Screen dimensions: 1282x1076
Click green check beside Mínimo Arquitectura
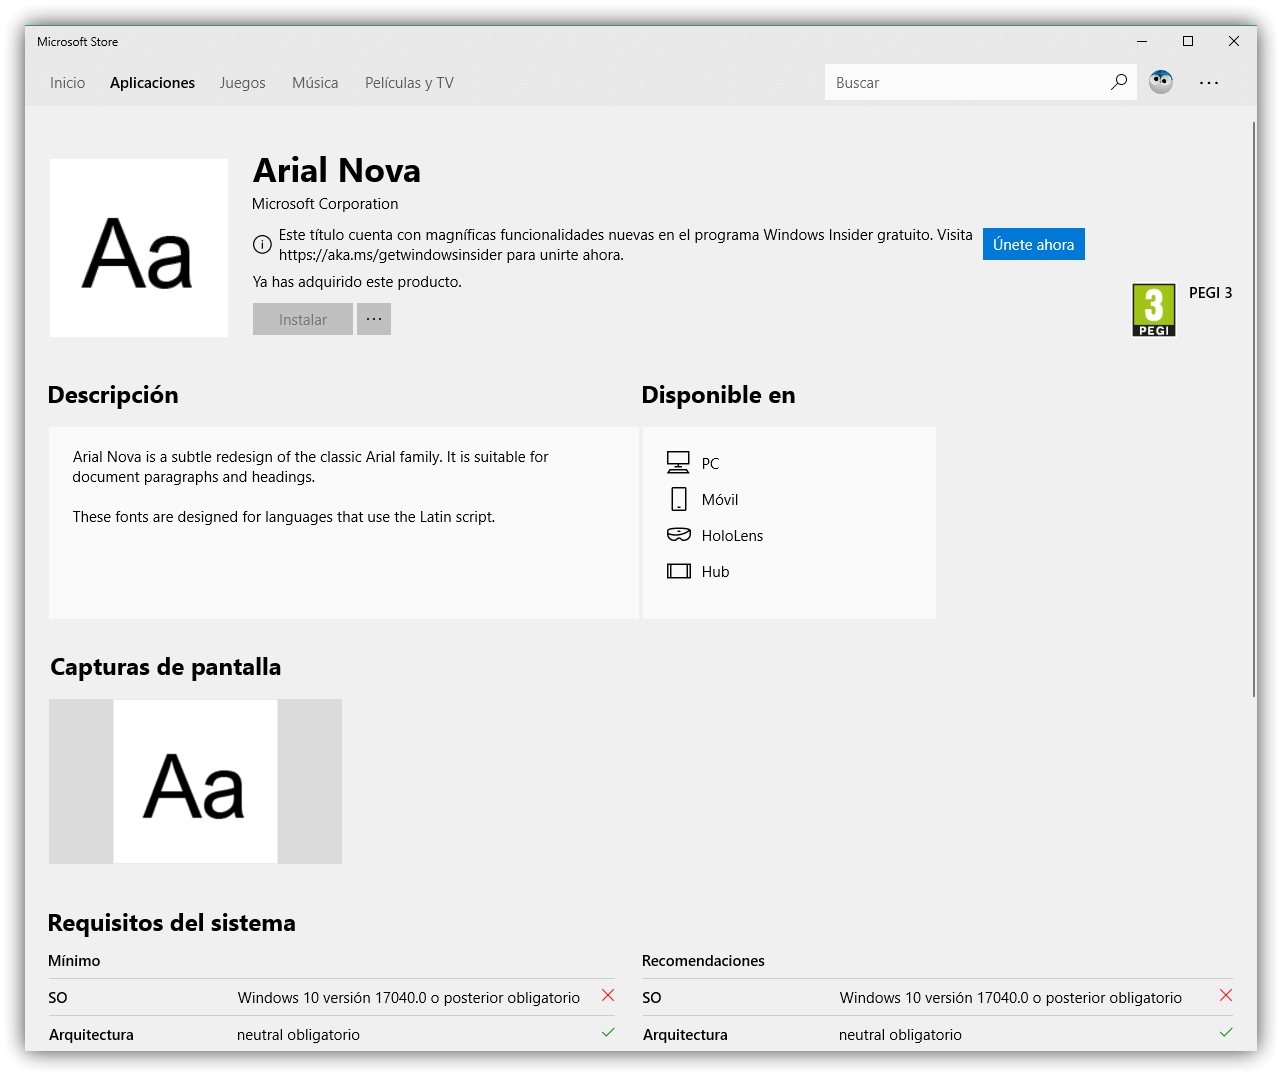point(608,1032)
